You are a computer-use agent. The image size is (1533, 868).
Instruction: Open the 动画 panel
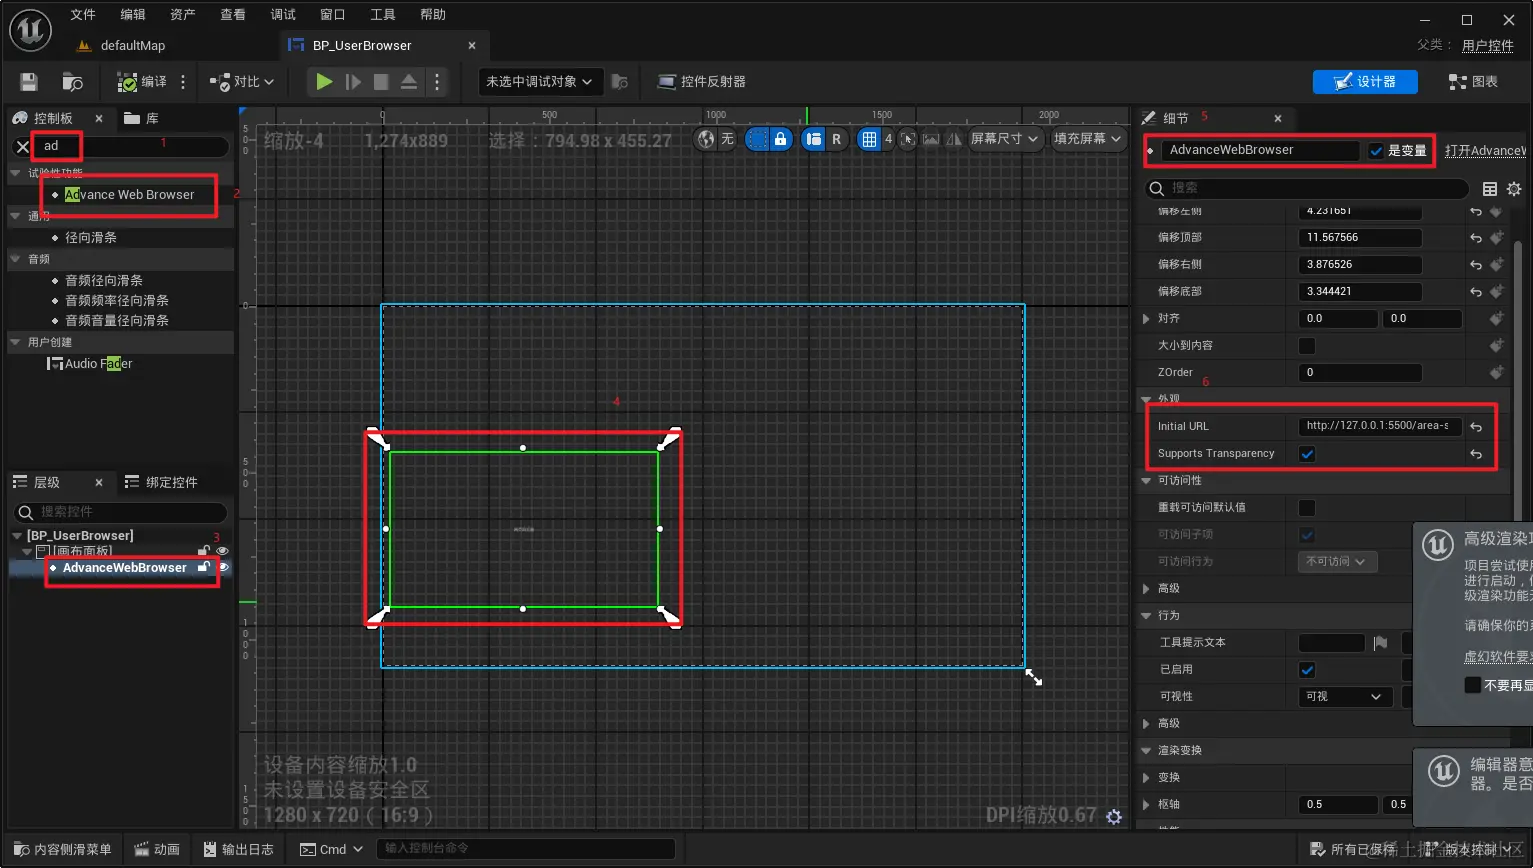click(157, 848)
